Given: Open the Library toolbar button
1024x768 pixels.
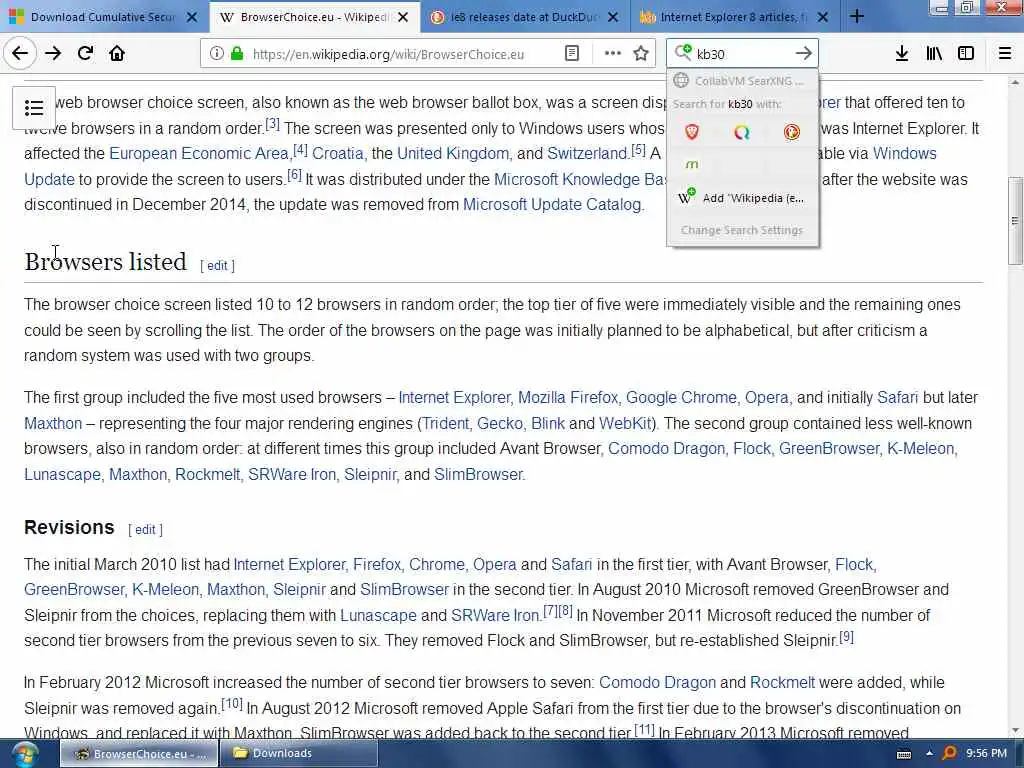Looking at the screenshot, I should tap(934, 54).
